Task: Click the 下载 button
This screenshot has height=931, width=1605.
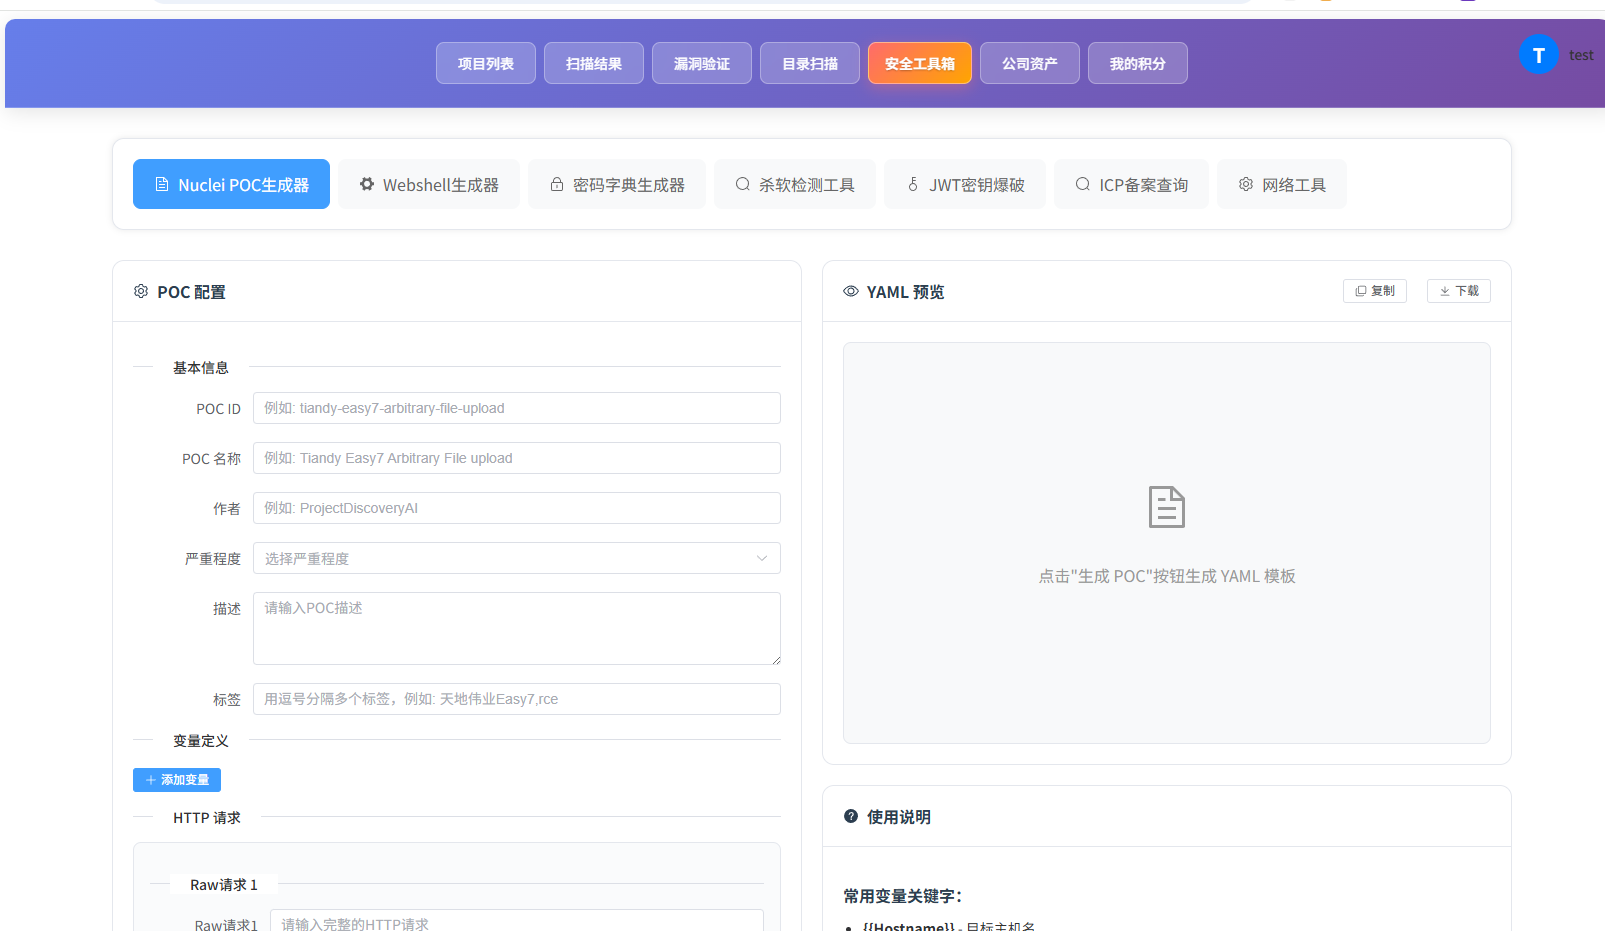Action: pyautogui.click(x=1459, y=291)
